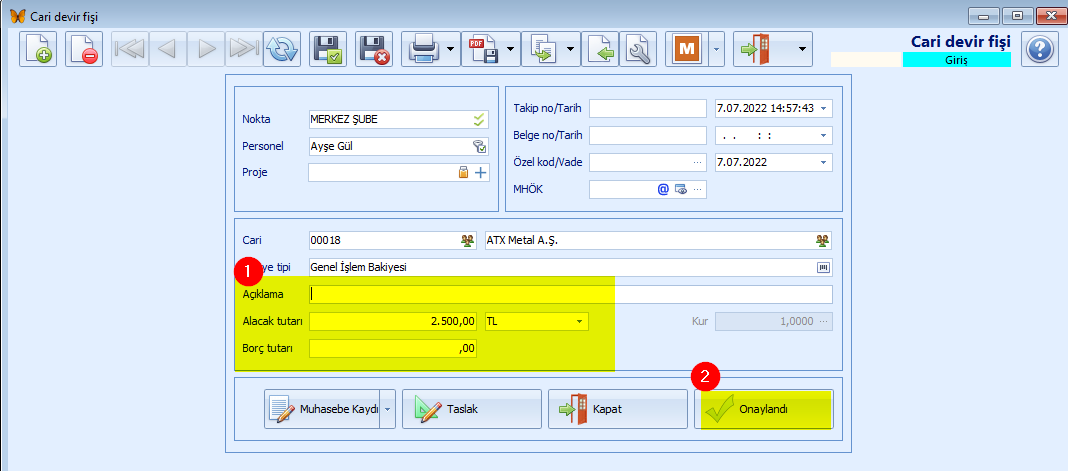Export to PDF with the PDF floppy icon
Viewport: 1068px width, 471px height.
(483, 49)
